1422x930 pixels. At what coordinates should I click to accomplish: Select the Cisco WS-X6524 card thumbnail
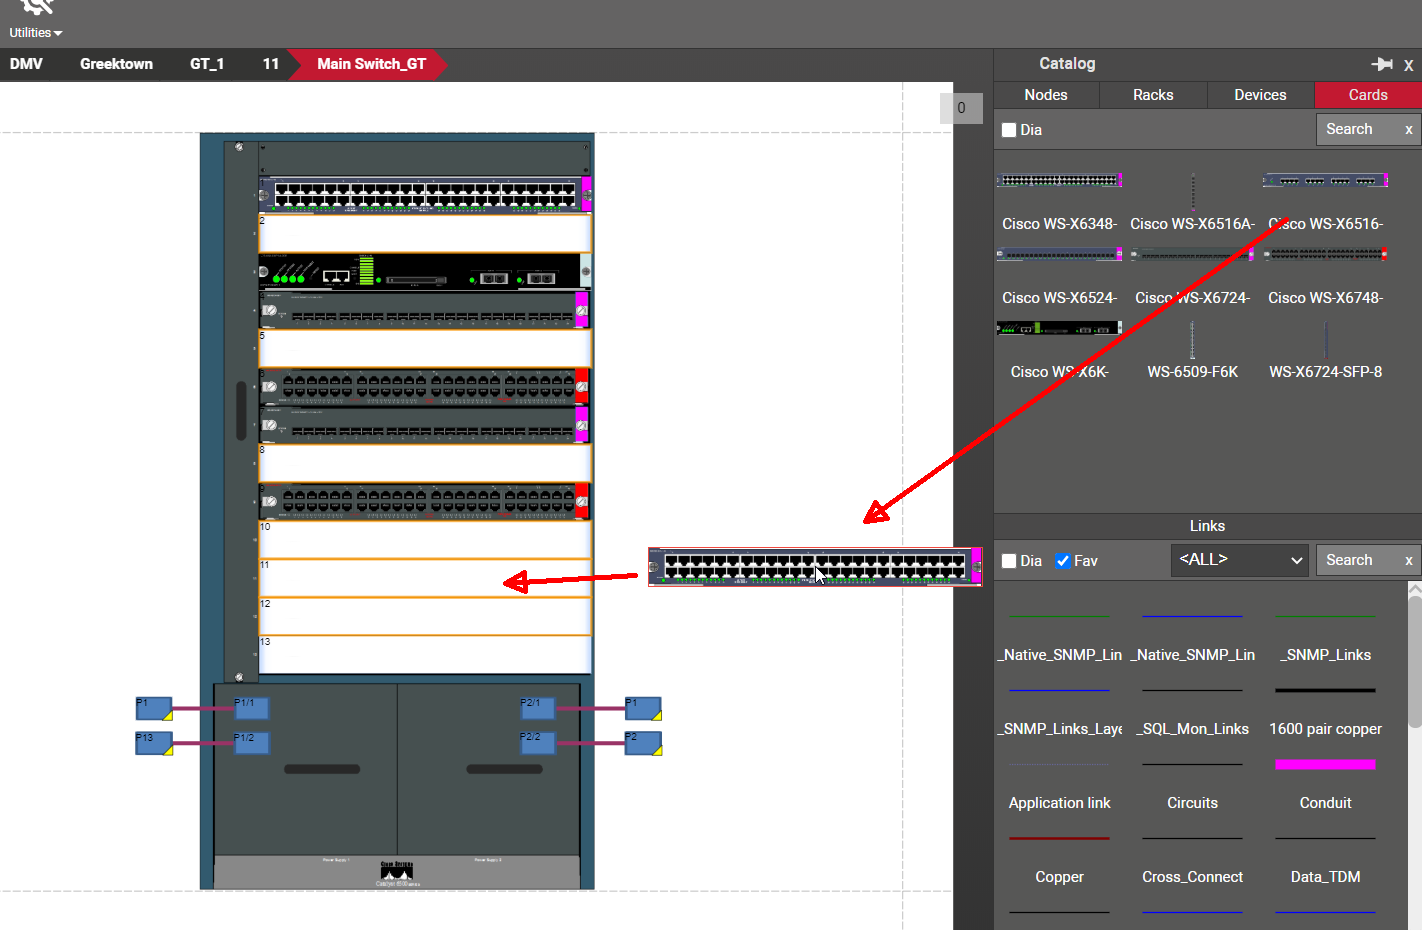(1059, 255)
